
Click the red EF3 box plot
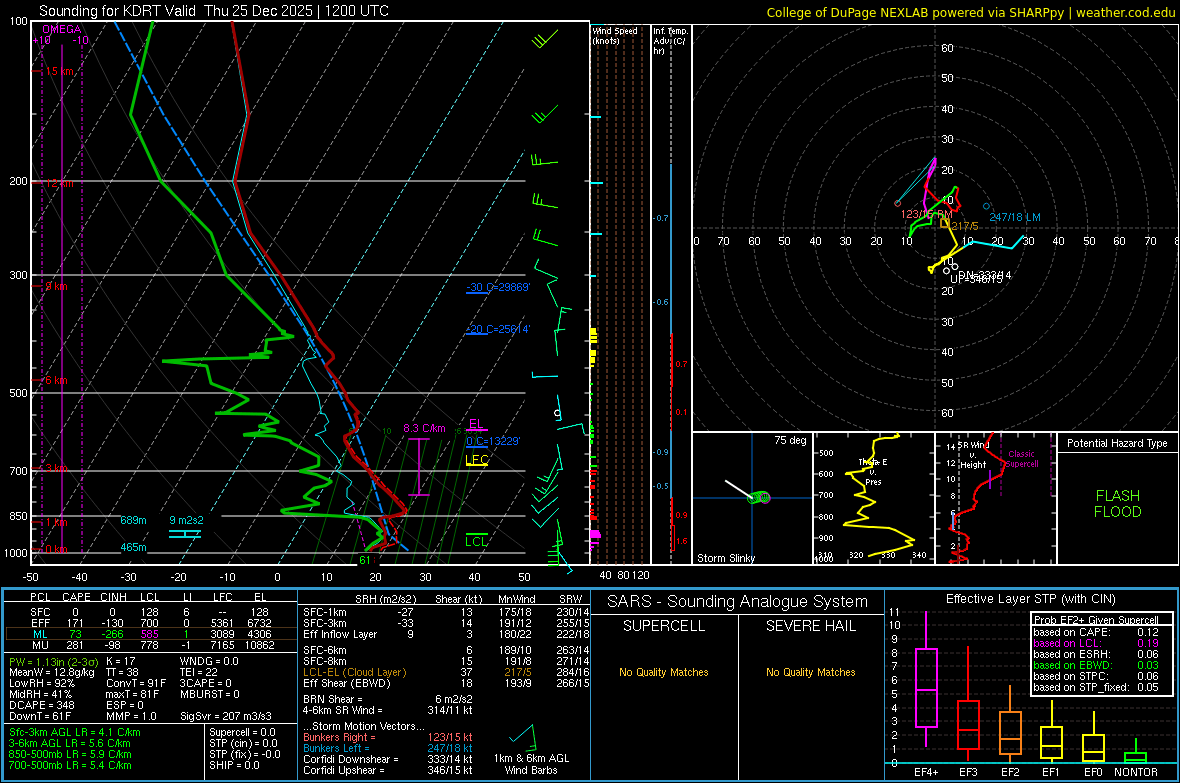click(x=968, y=702)
